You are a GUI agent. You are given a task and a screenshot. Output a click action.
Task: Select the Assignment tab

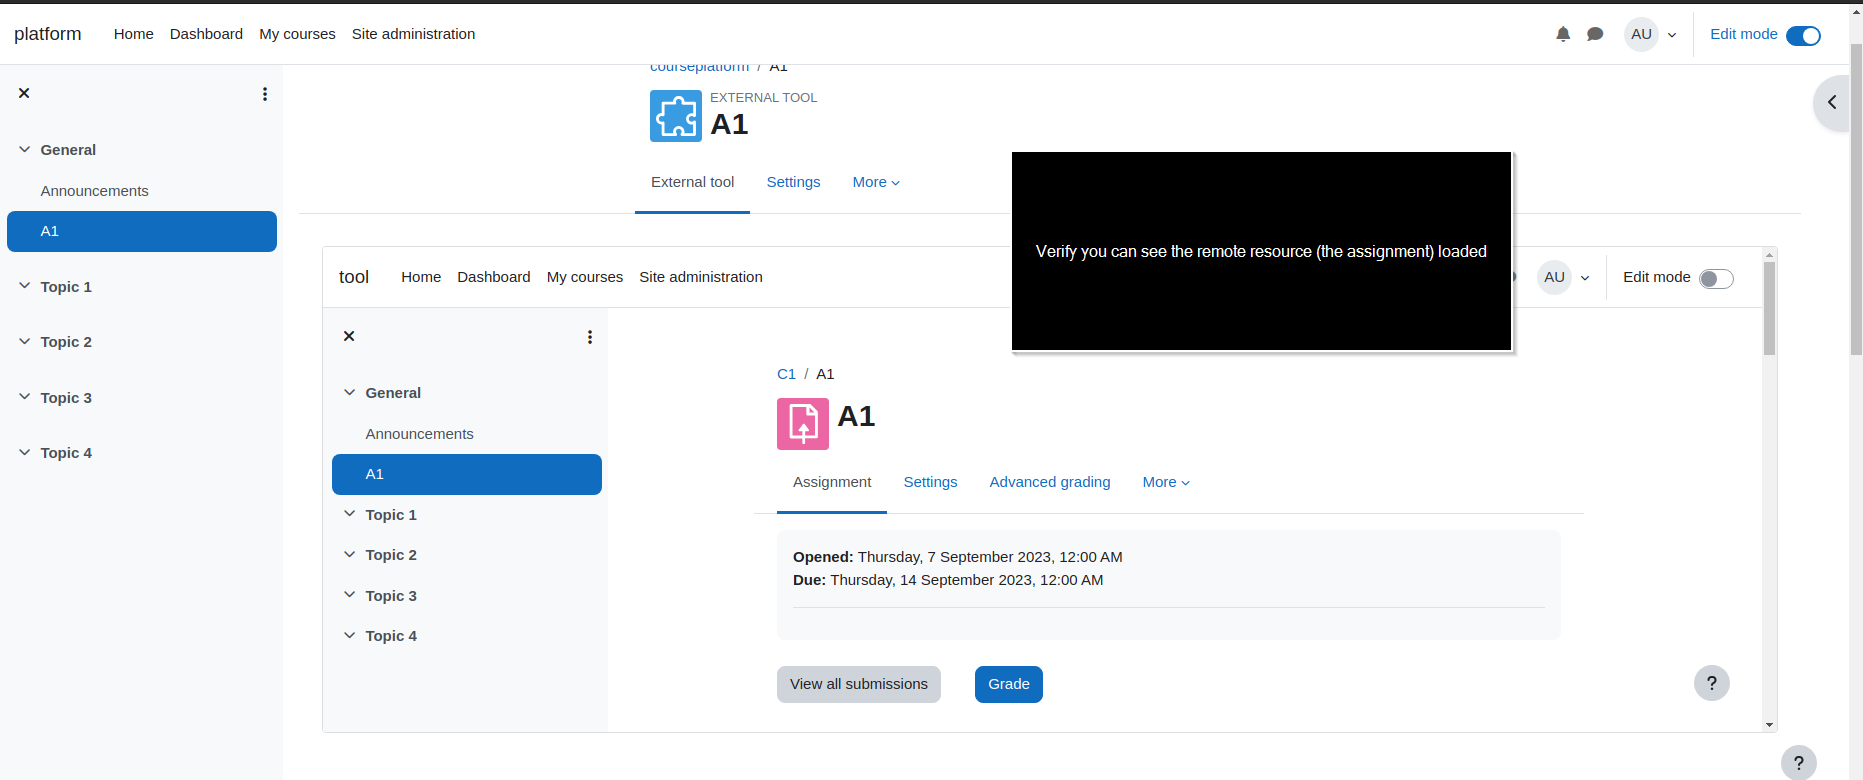click(x=832, y=482)
